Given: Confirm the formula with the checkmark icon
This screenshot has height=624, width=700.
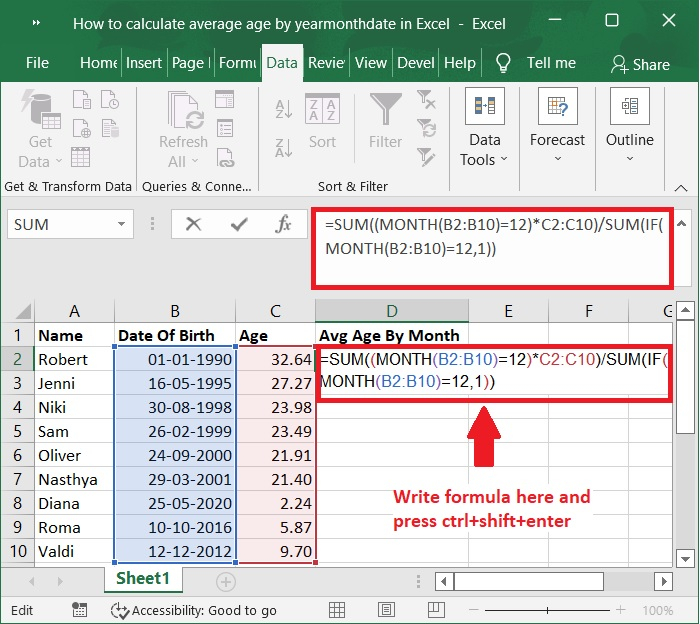Looking at the screenshot, I should pos(238,225).
